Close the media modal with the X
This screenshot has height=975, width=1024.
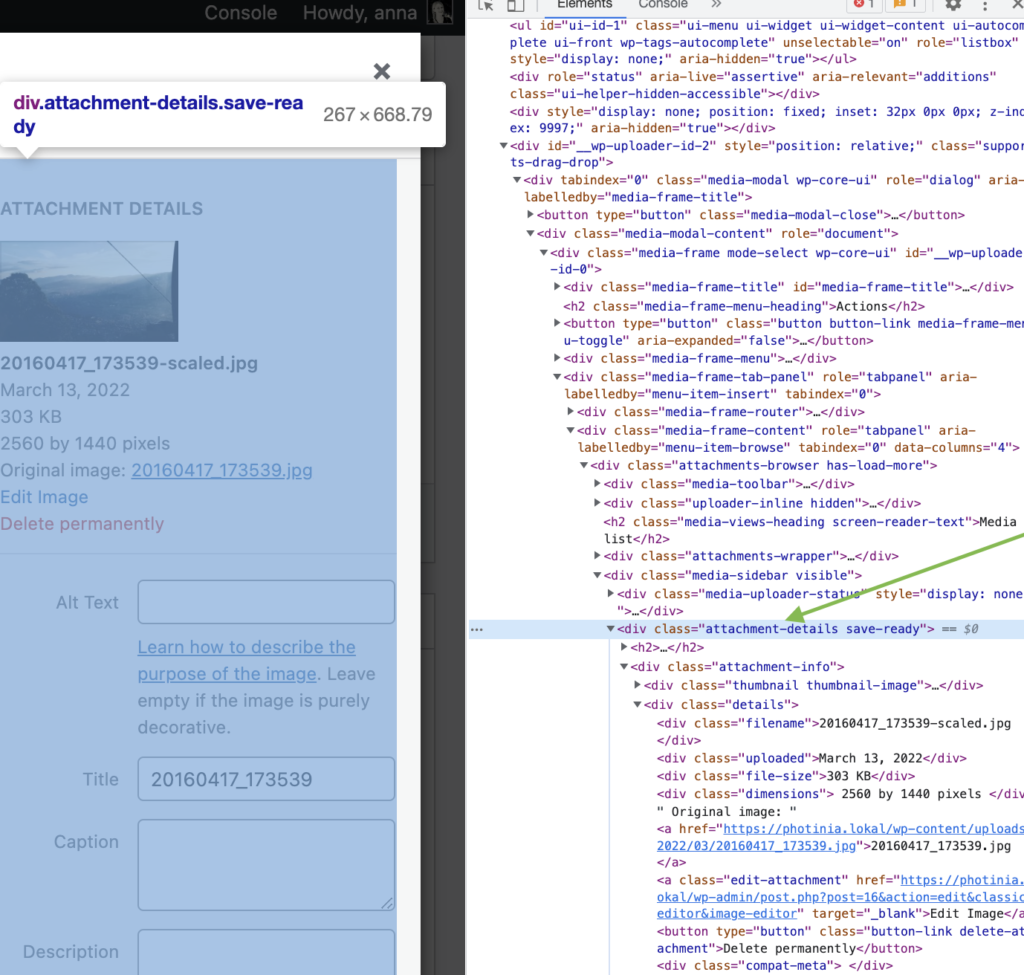coord(381,71)
